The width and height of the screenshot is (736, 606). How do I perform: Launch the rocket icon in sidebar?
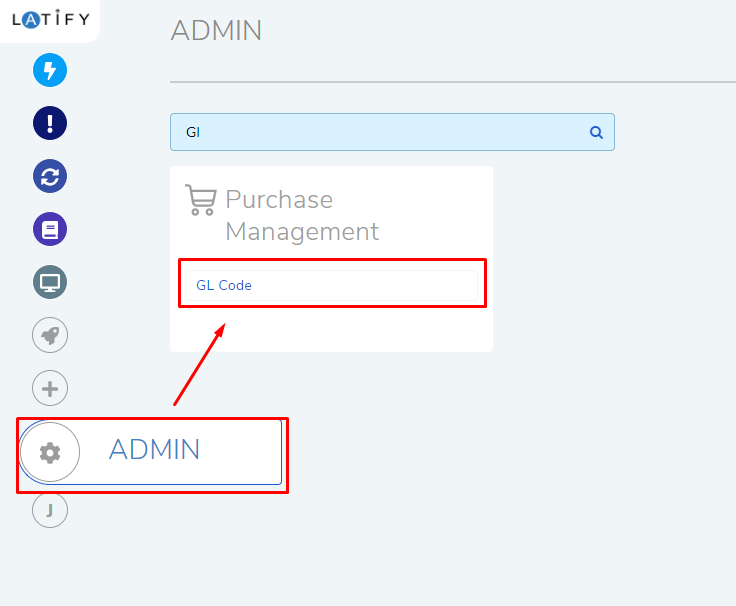click(x=50, y=335)
